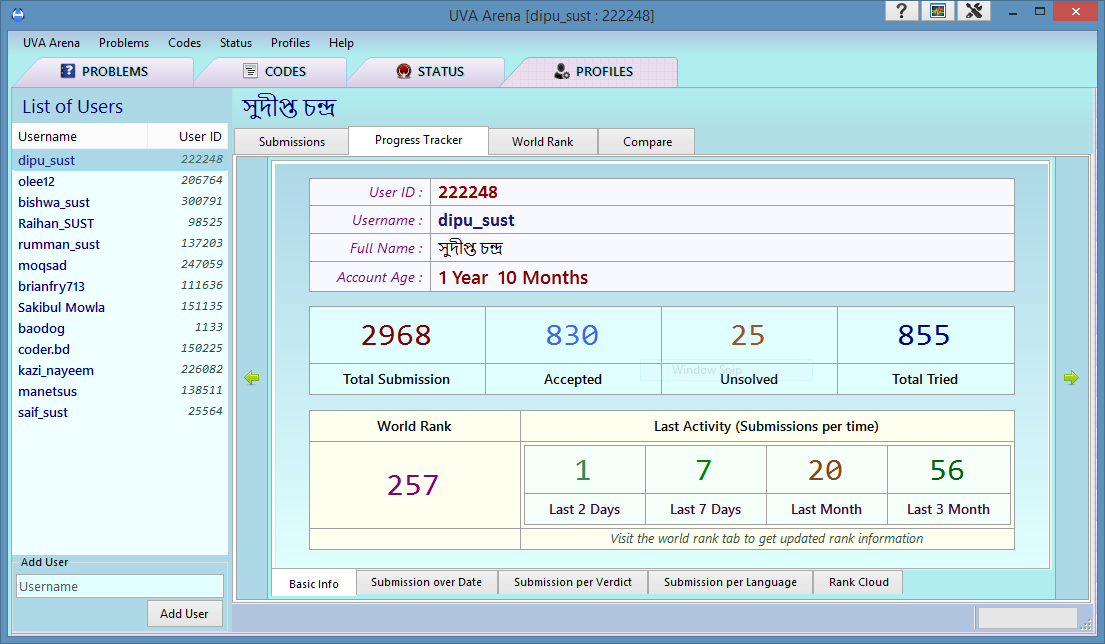Click the Last Month value 20
Image resolution: width=1105 pixels, height=644 pixels.
point(825,470)
